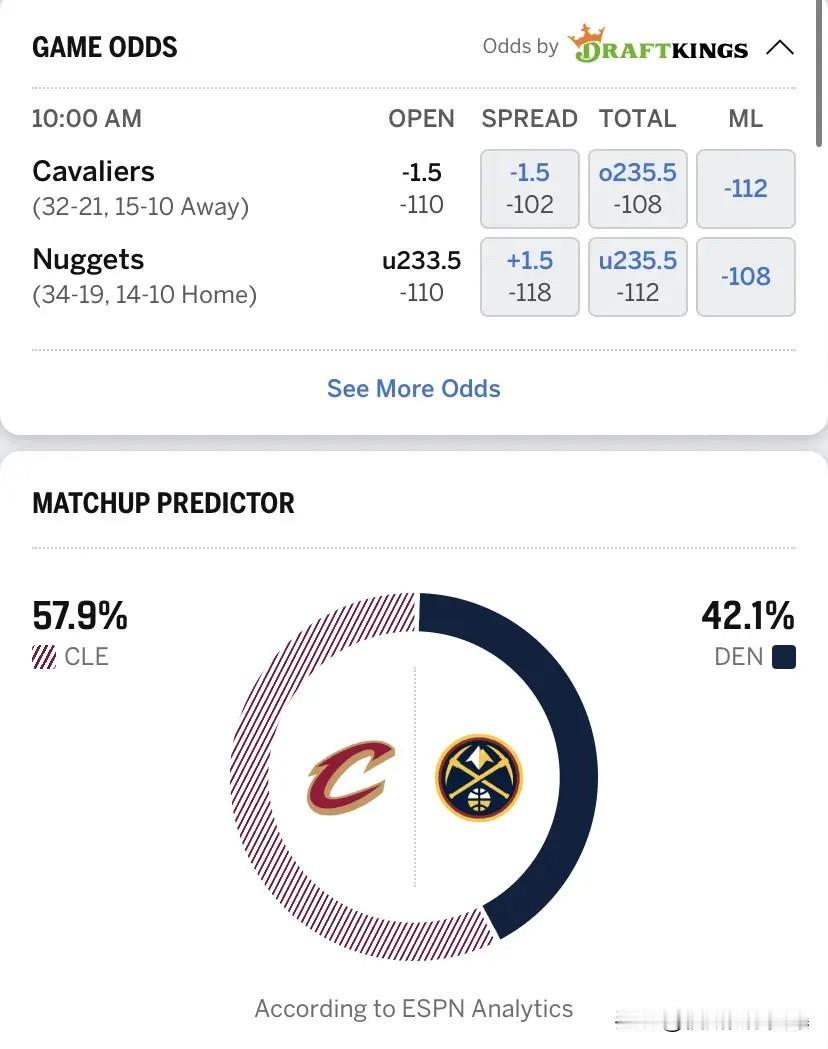Choose the over o235.5 total
The width and height of the screenshot is (828, 1049).
coord(637,189)
